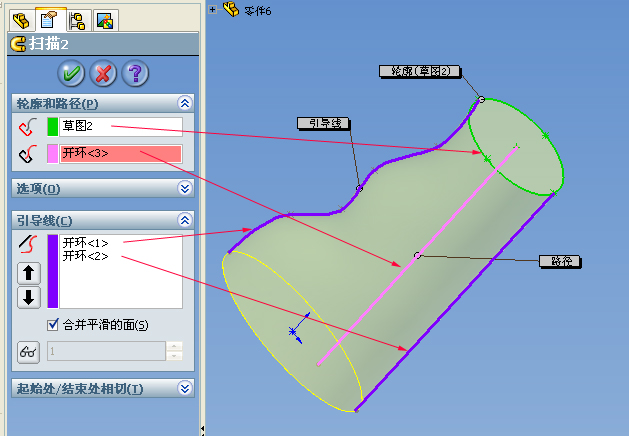Click the guide curves icon
The width and height of the screenshot is (629, 436).
click(x=28, y=244)
